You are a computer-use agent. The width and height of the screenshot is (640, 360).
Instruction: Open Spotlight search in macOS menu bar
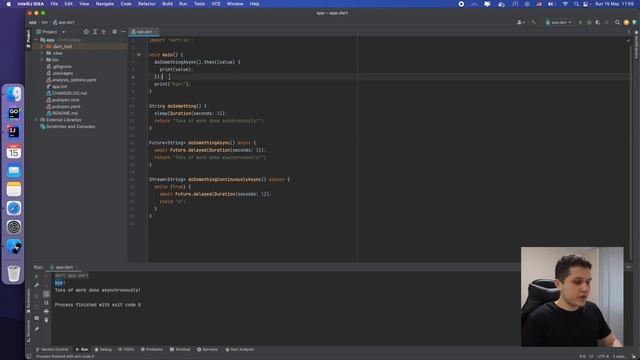tap(576, 4)
